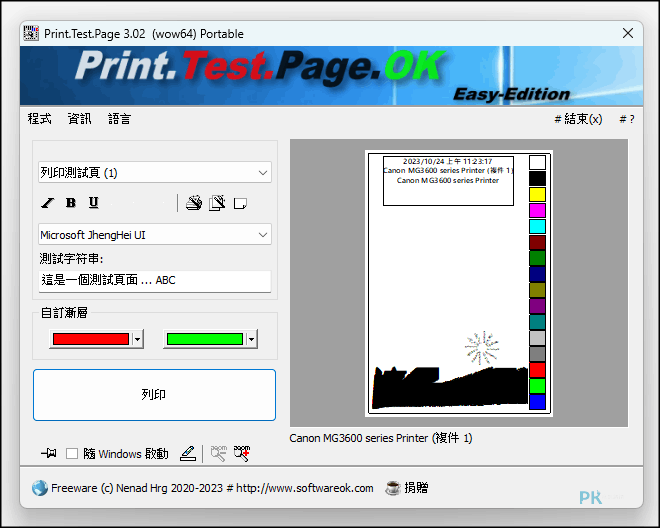The width and height of the screenshot is (660, 528).
Task: Click the zoom out magnifier icon
Action: click(x=218, y=453)
